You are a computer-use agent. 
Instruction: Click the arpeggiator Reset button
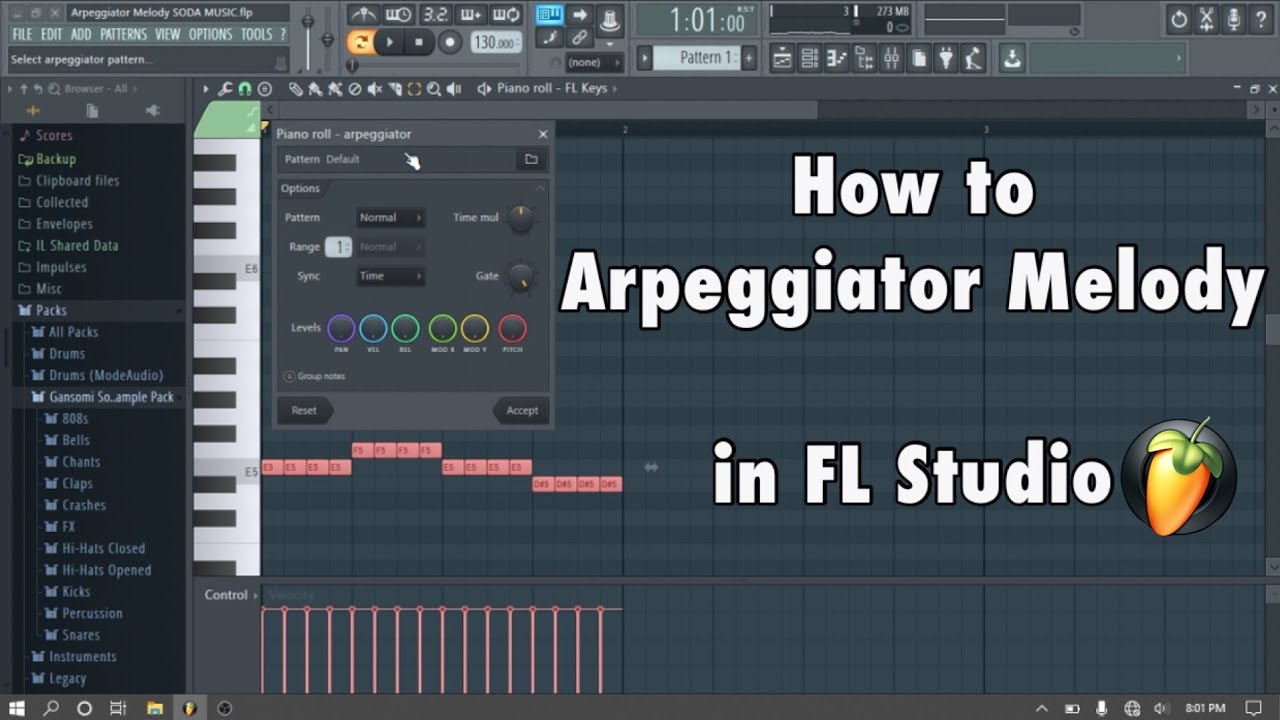point(304,411)
